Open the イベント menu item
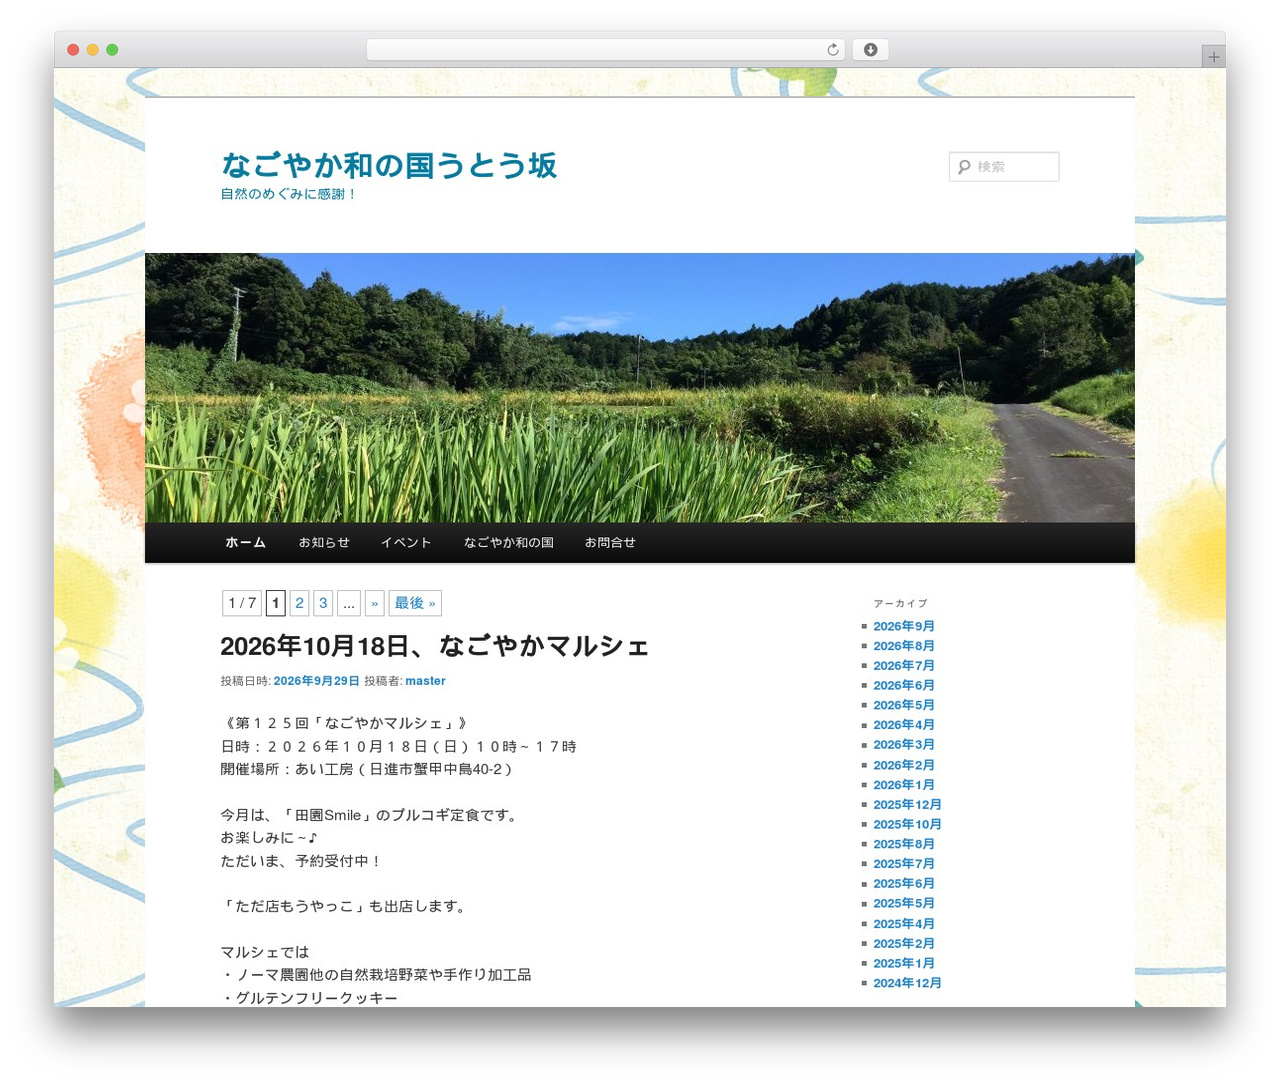The width and height of the screenshot is (1280, 1084). [406, 542]
